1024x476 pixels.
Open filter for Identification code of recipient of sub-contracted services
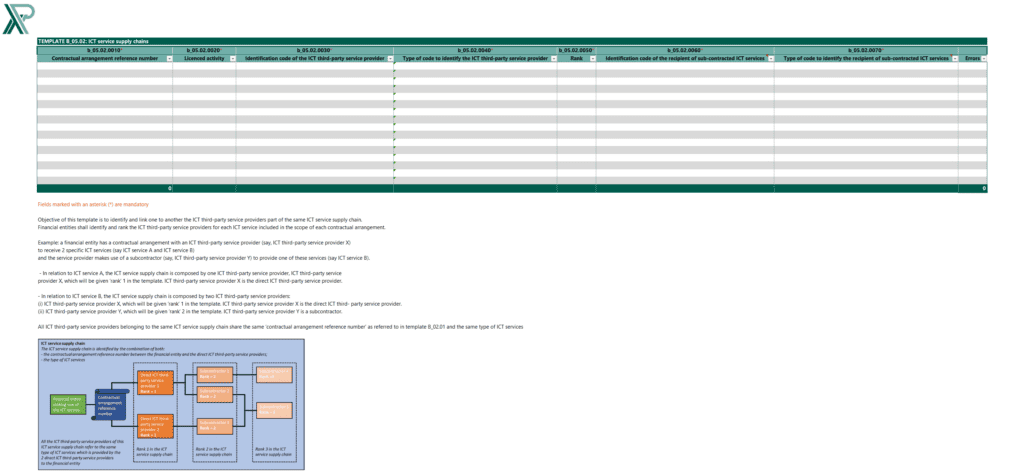(x=771, y=59)
